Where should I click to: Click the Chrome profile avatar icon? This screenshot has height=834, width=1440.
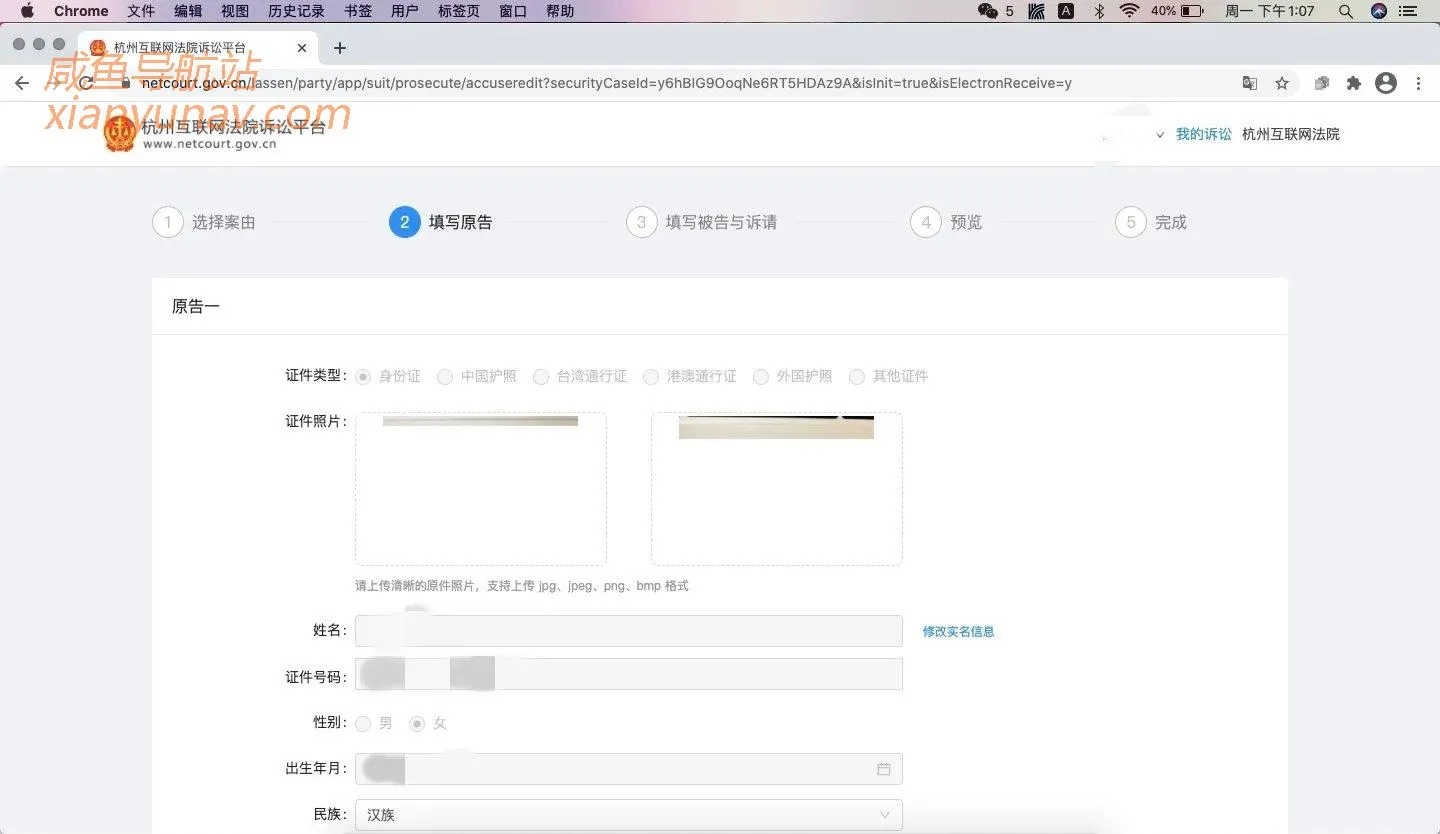[1386, 83]
